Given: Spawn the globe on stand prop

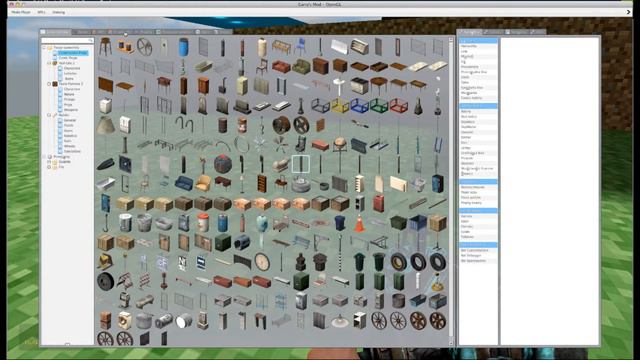Looking at the screenshot, I should click(x=340, y=144).
